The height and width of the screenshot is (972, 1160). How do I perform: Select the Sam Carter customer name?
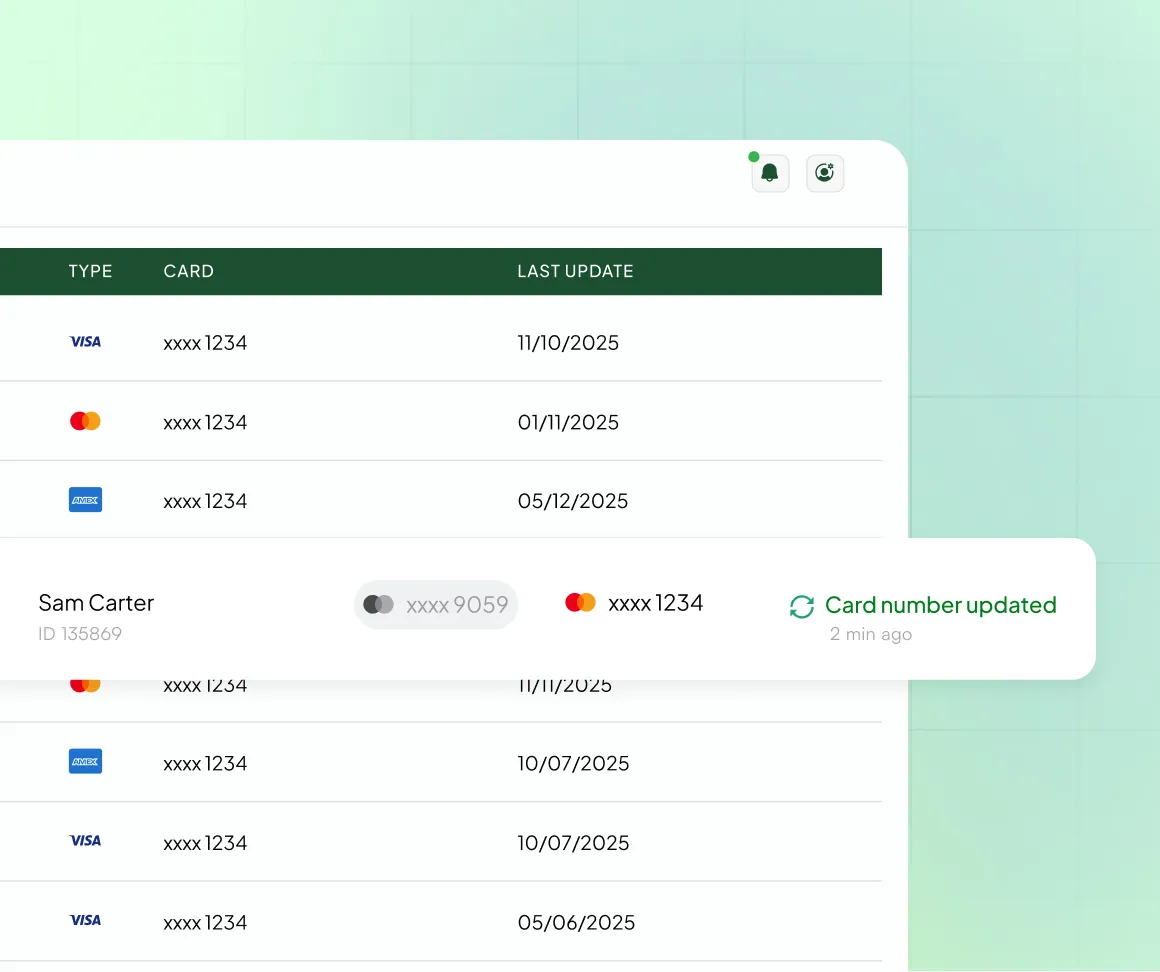pos(96,603)
